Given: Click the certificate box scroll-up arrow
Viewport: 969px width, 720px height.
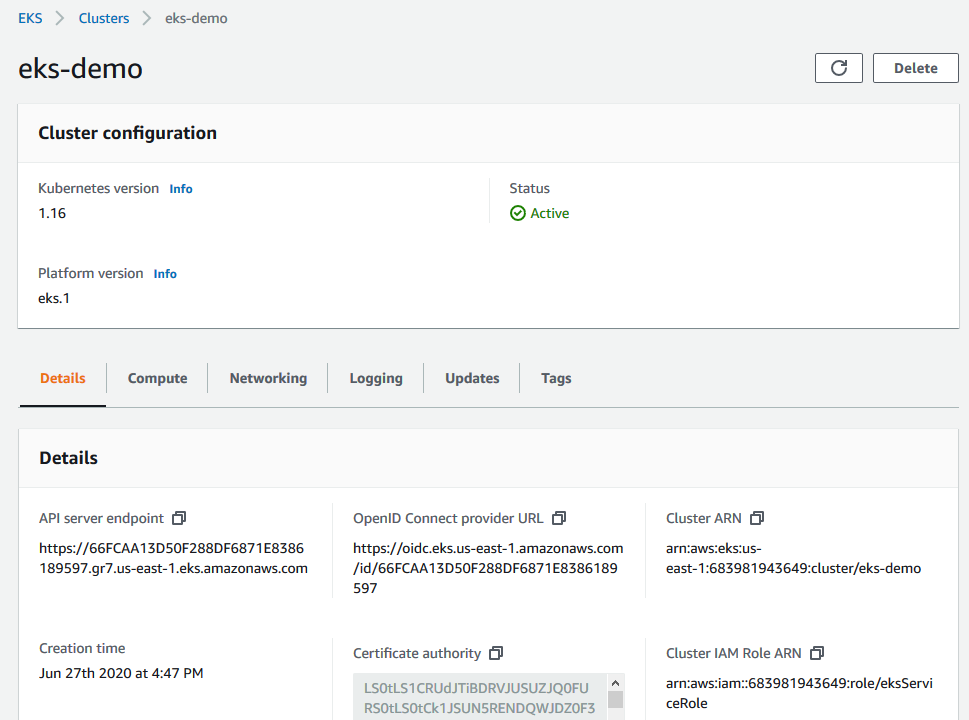Looking at the screenshot, I should [x=616, y=683].
